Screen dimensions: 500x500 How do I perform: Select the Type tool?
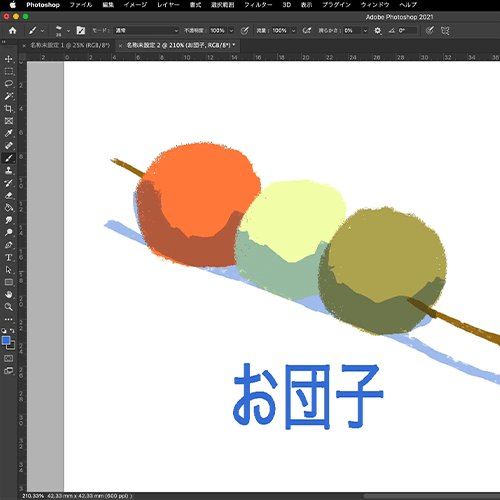[x=9, y=257]
